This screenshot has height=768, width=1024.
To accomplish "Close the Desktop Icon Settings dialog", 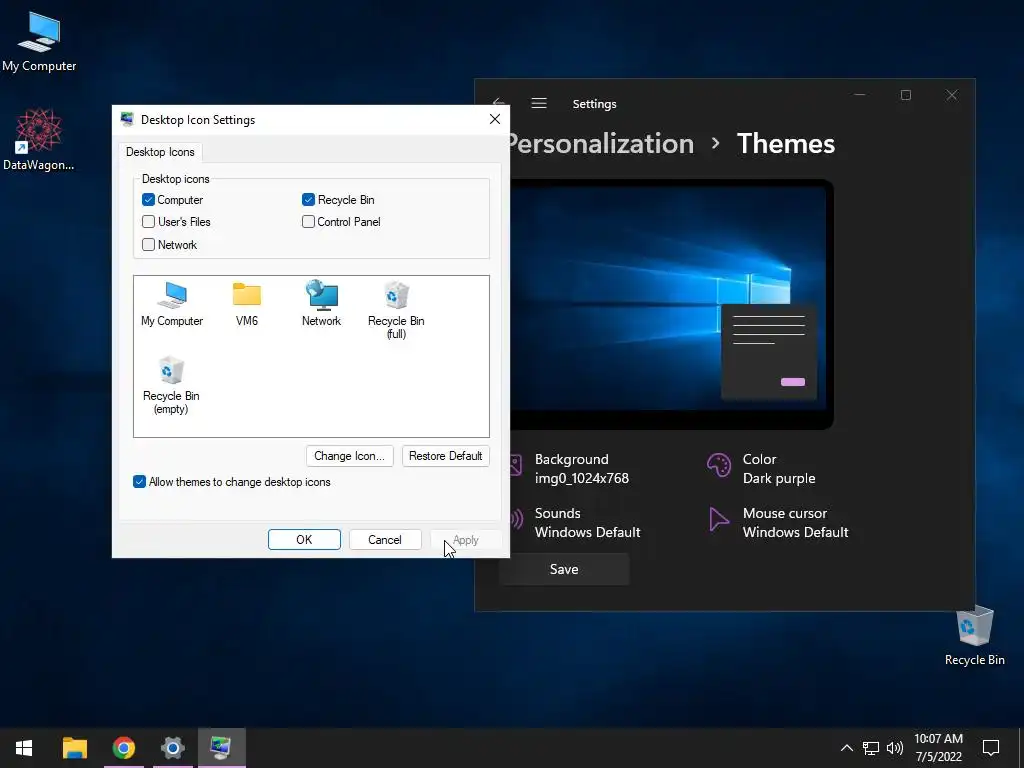I will [x=495, y=119].
